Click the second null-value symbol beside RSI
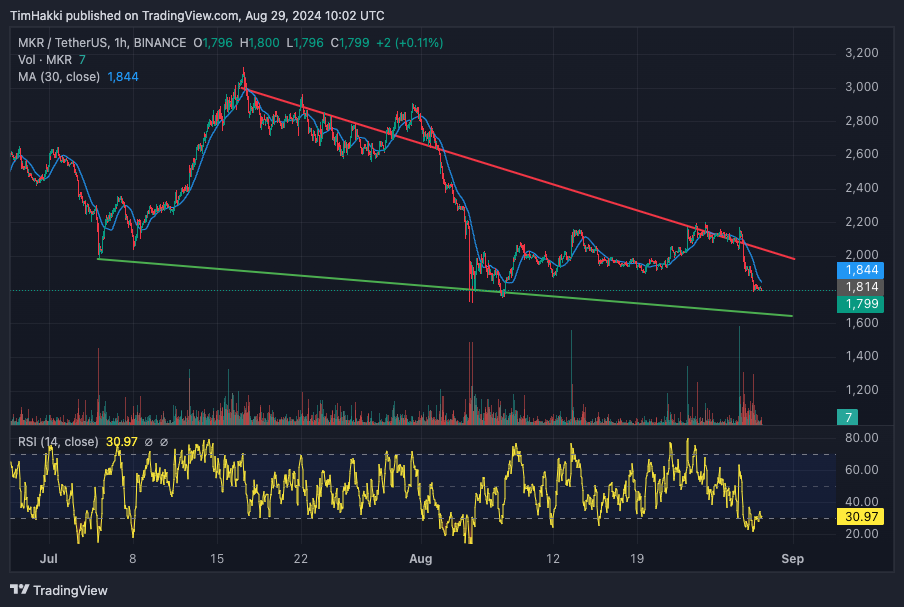Viewport: 904px width, 607px height. 163,442
